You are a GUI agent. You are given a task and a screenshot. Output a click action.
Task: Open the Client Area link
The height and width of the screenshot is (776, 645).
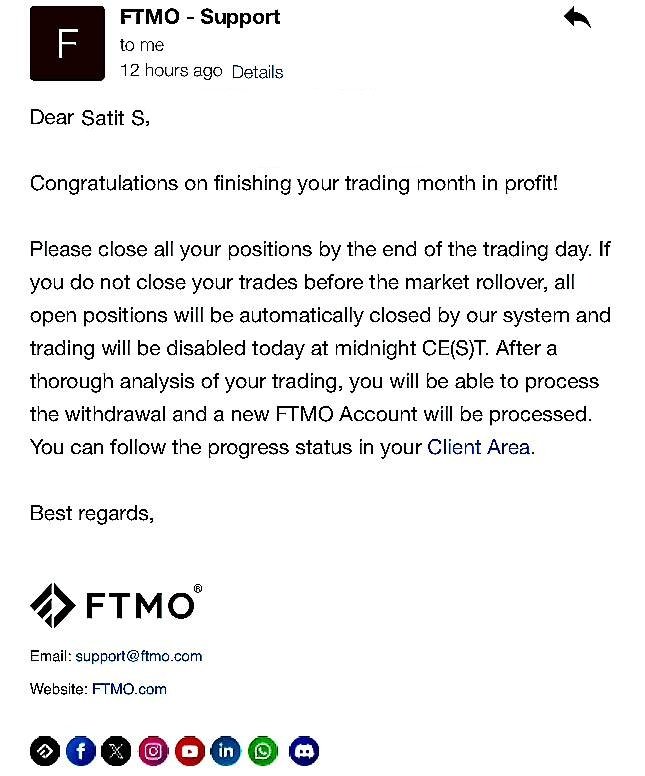click(479, 447)
